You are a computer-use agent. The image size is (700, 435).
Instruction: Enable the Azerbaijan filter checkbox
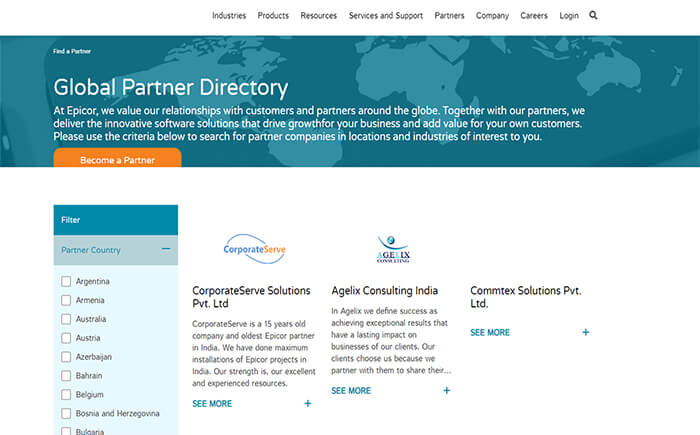66,357
